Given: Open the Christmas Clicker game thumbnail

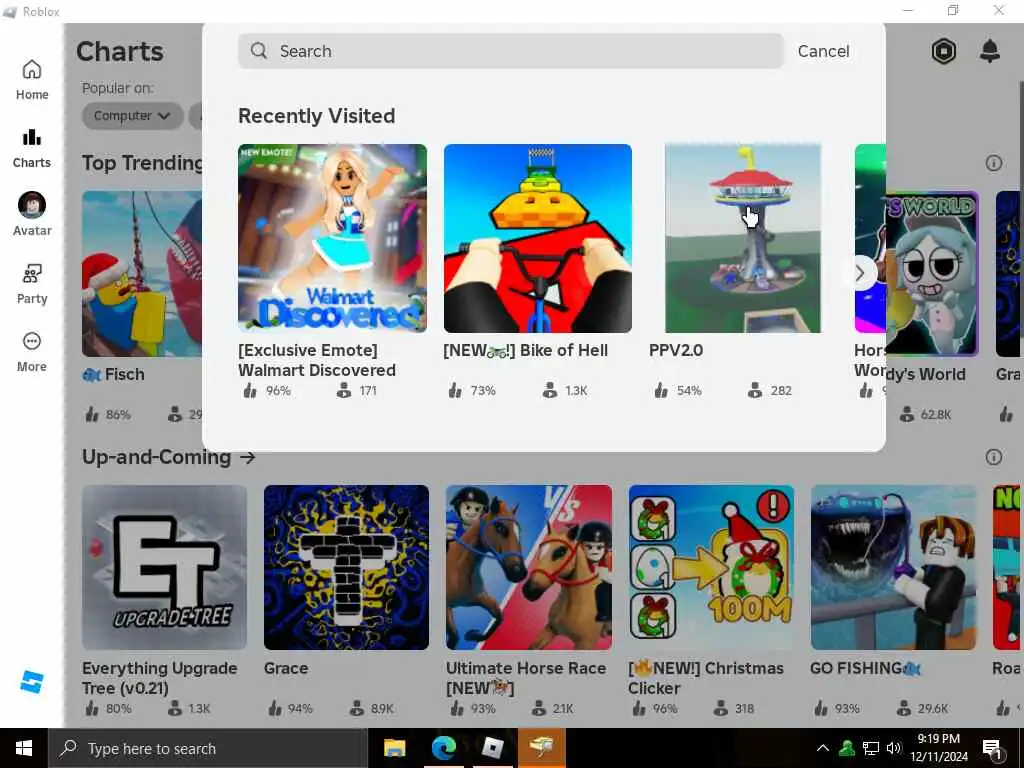Looking at the screenshot, I should (x=711, y=567).
